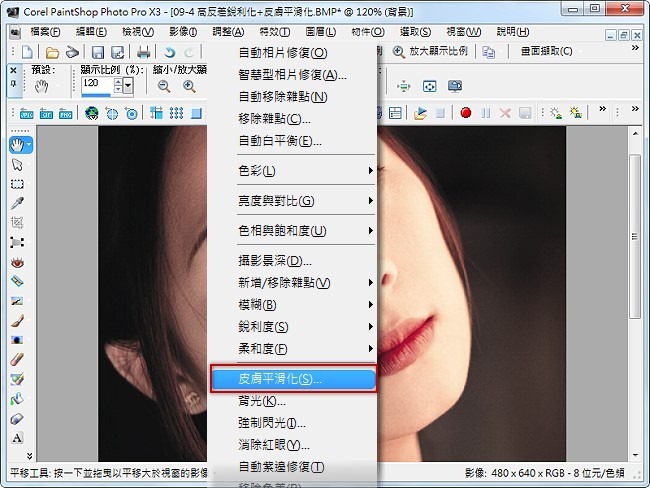Click the red script record button
Viewport: 650px width, 488px height.
coord(466,113)
